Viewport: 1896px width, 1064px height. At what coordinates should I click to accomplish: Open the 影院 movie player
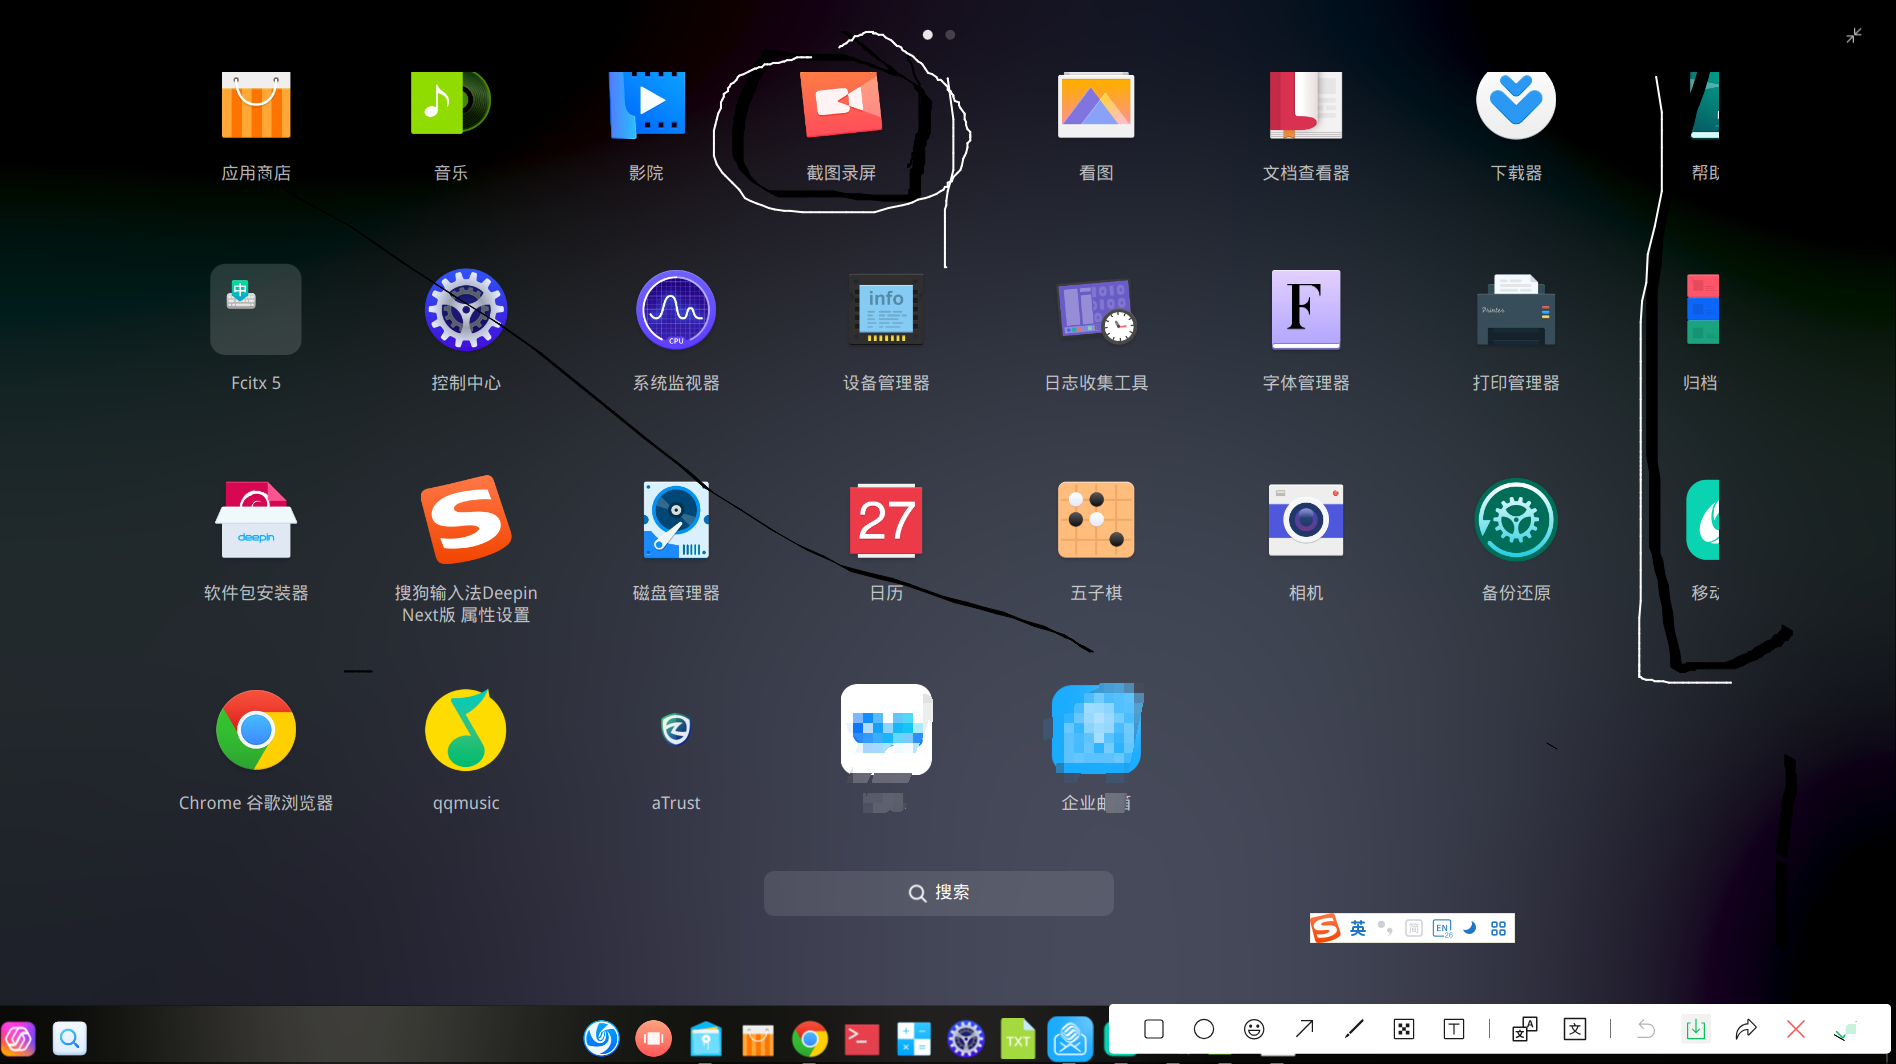click(x=647, y=104)
